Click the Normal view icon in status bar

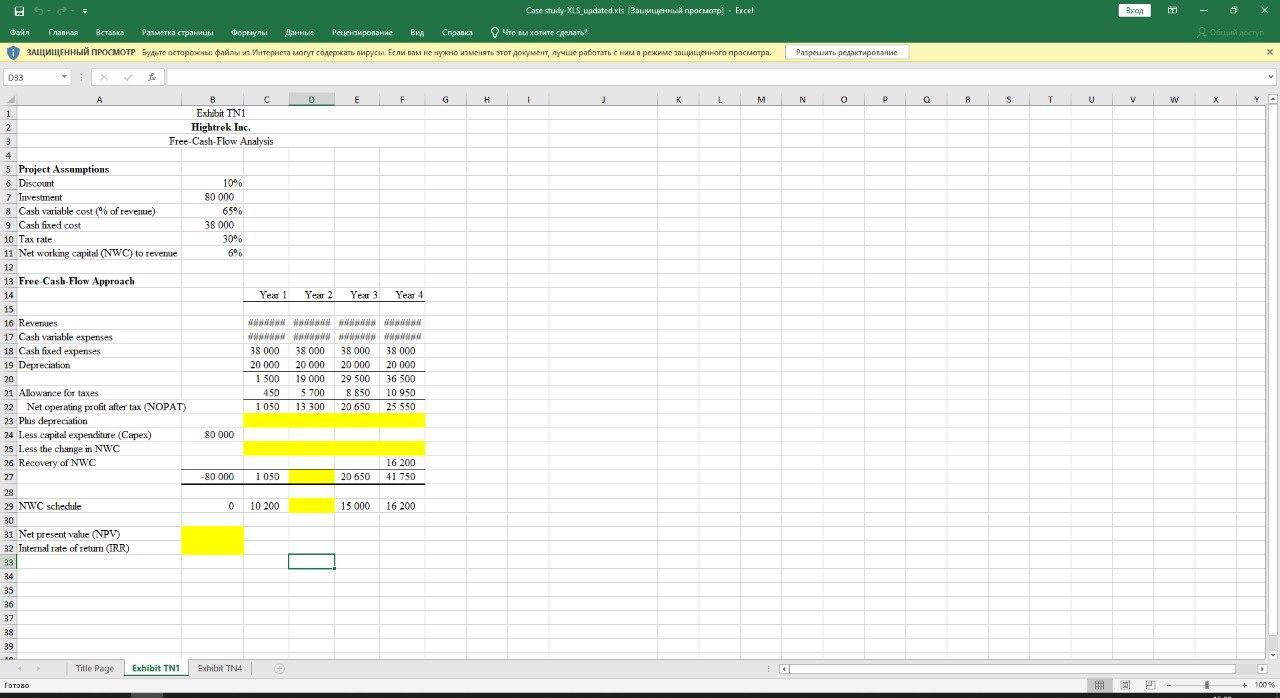tap(1099, 685)
